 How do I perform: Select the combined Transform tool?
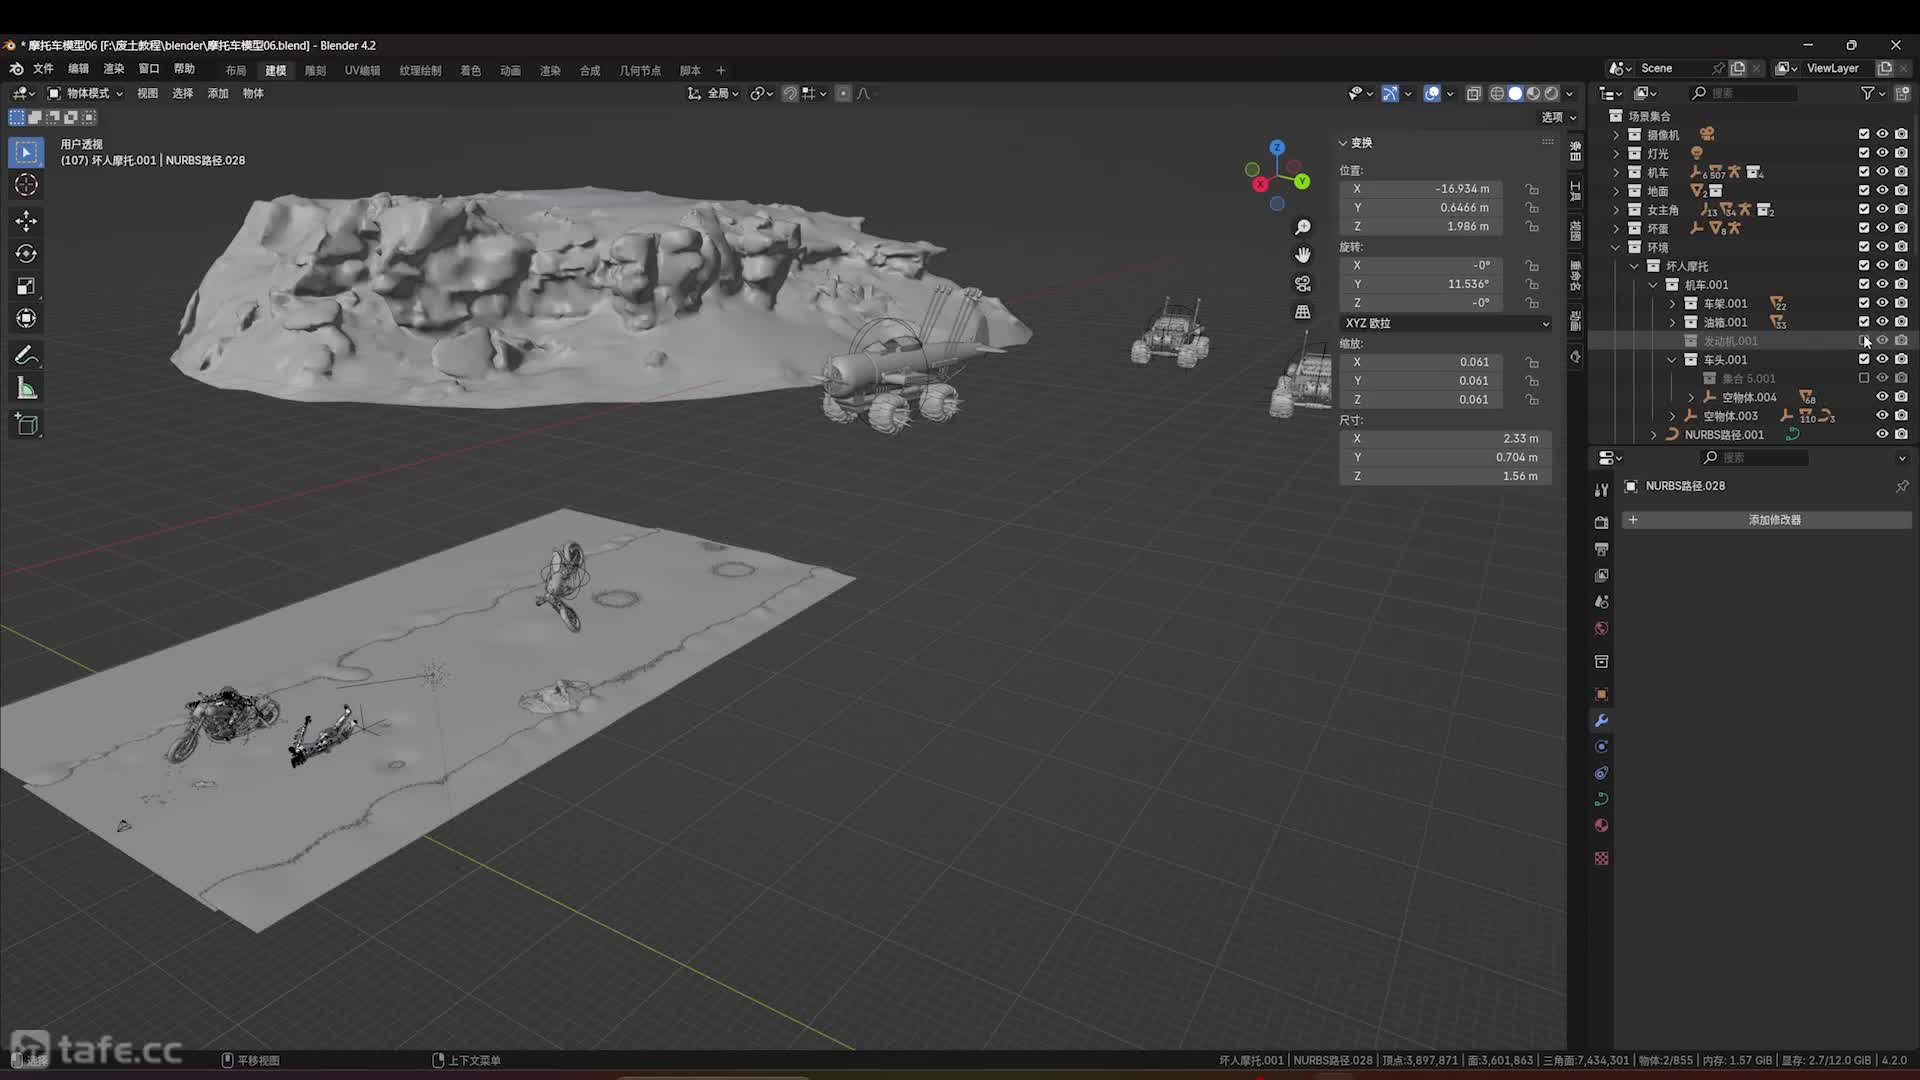[26, 319]
